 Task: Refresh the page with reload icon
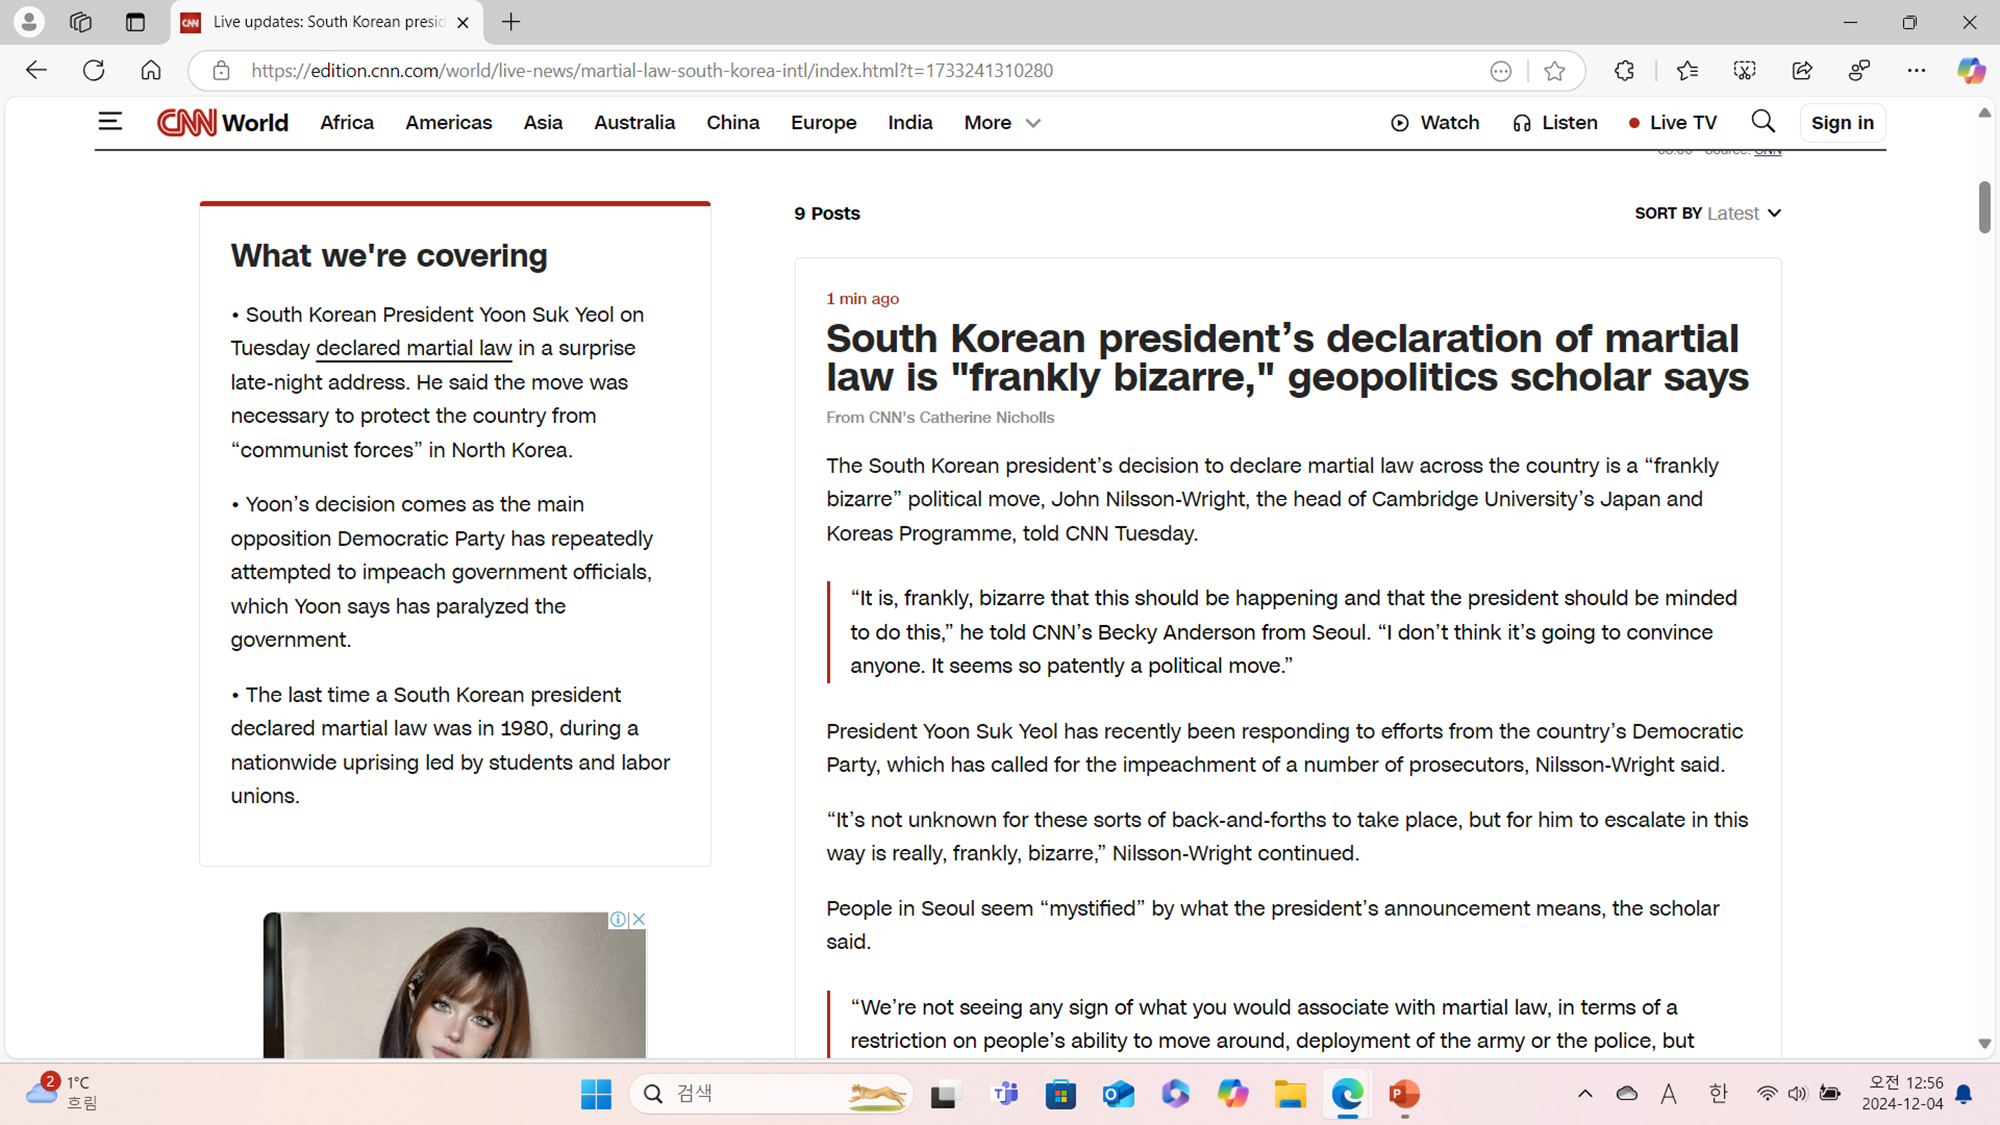(94, 71)
